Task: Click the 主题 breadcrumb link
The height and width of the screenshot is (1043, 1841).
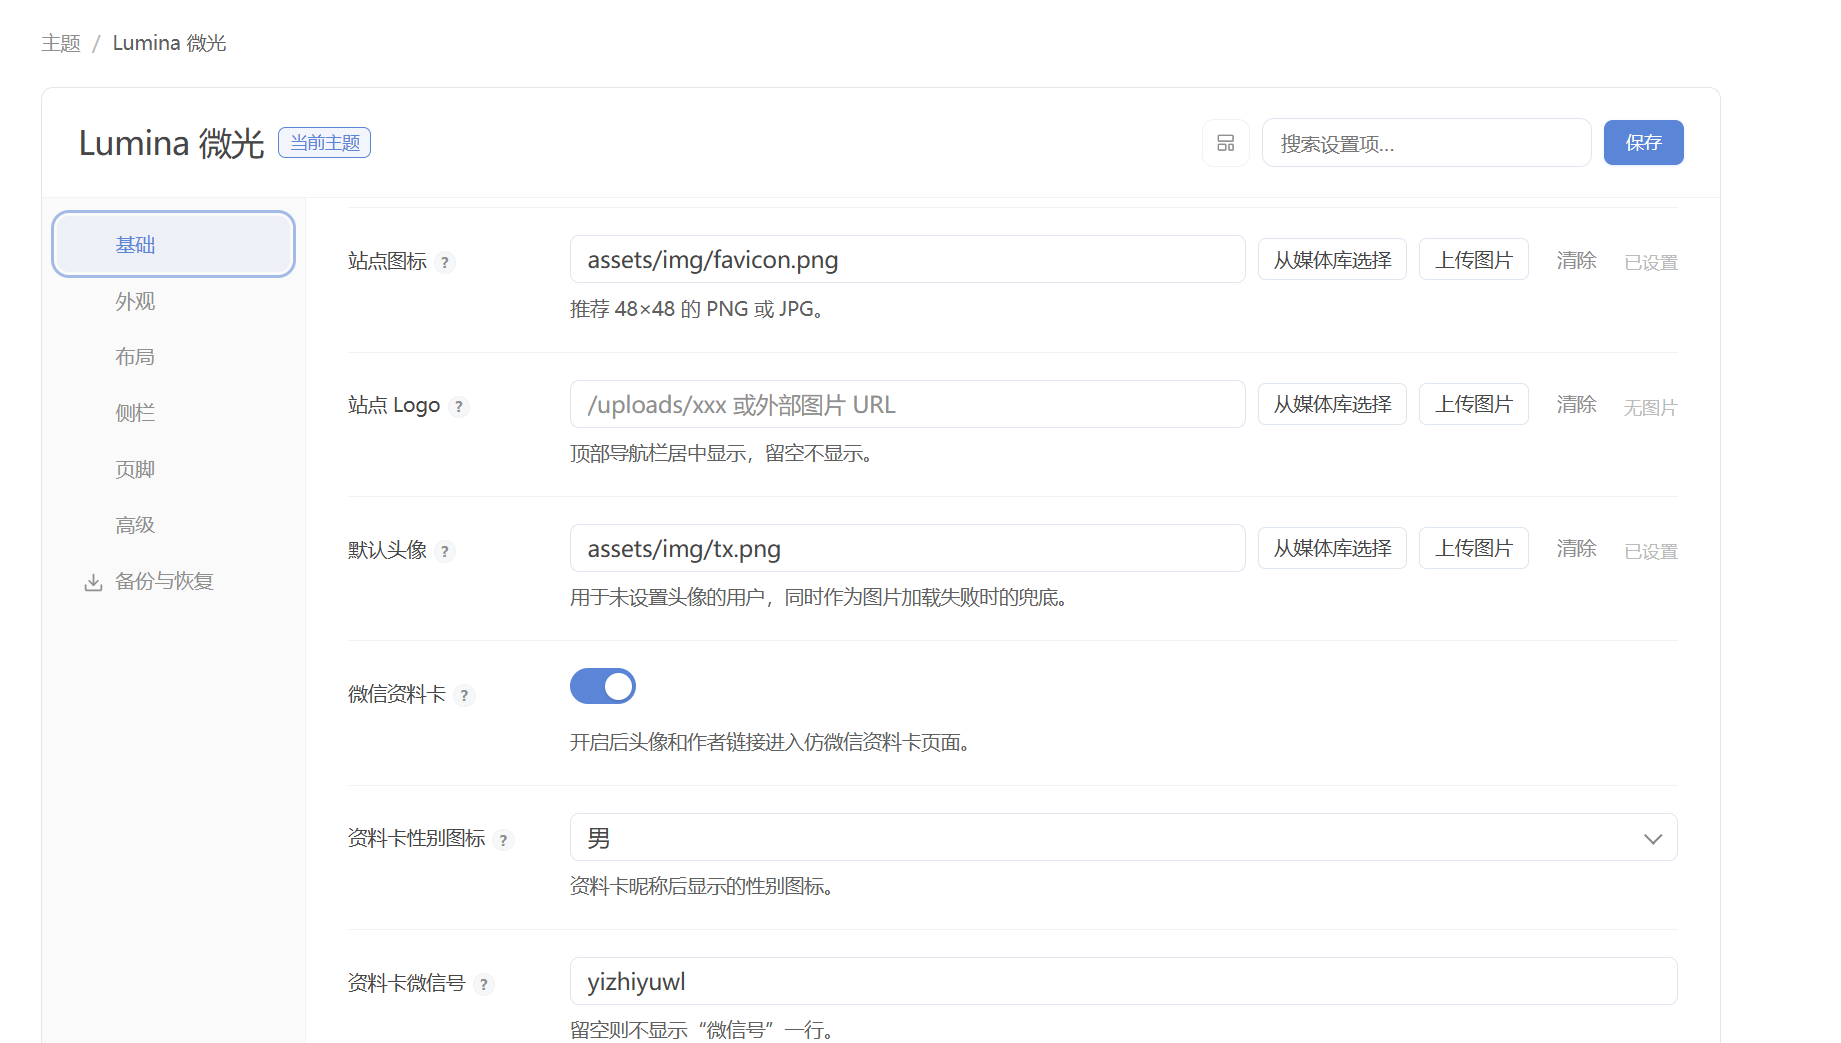Action: (61, 43)
